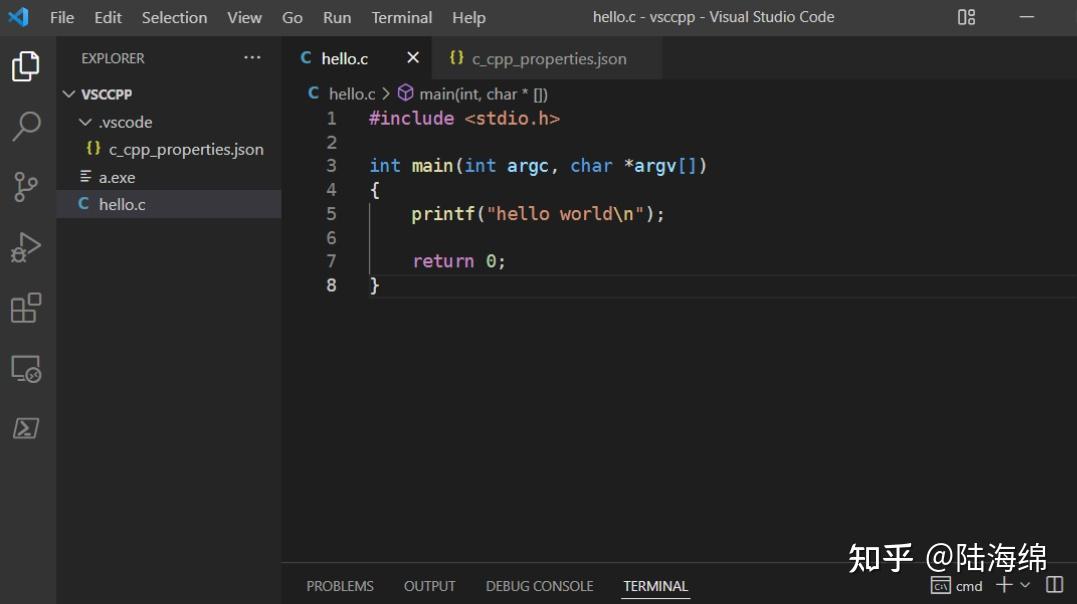Select the Remote Explorer icon
The width and height of the screenshot is (1077, 604).
point(26,369)
